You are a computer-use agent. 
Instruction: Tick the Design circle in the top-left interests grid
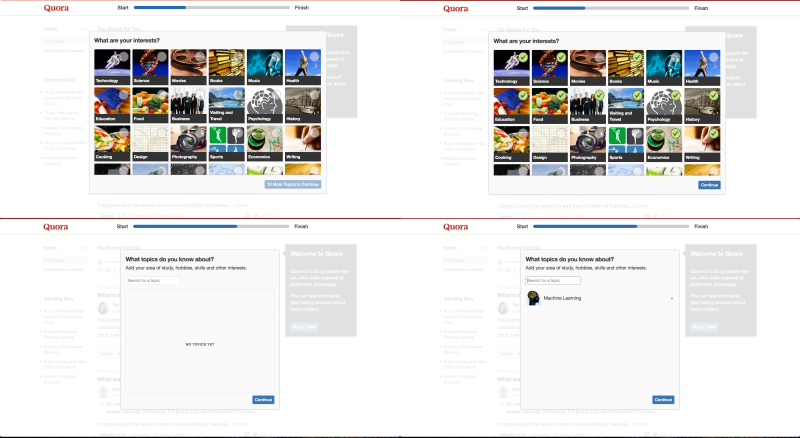point(162,133)
